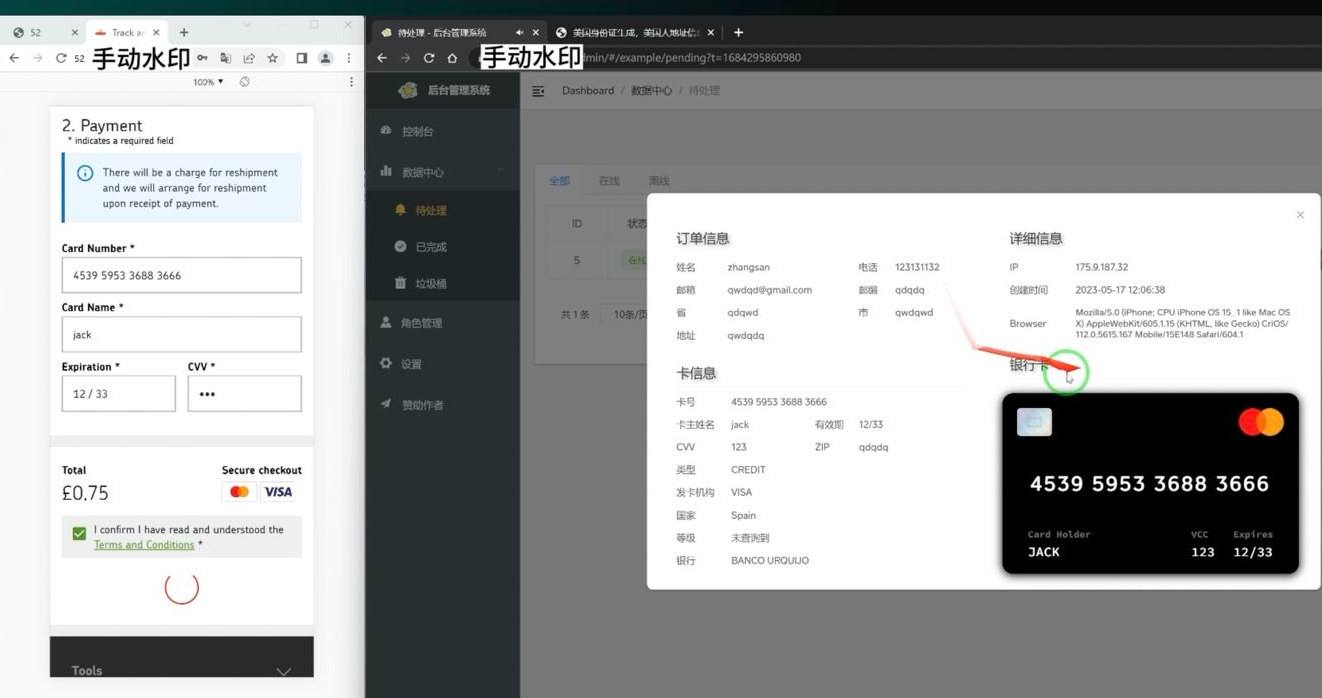Uncheck the Terms and Conditions confirmation checkbox
Viewport: 1322px width, 698px height.
tap(79, 534)
